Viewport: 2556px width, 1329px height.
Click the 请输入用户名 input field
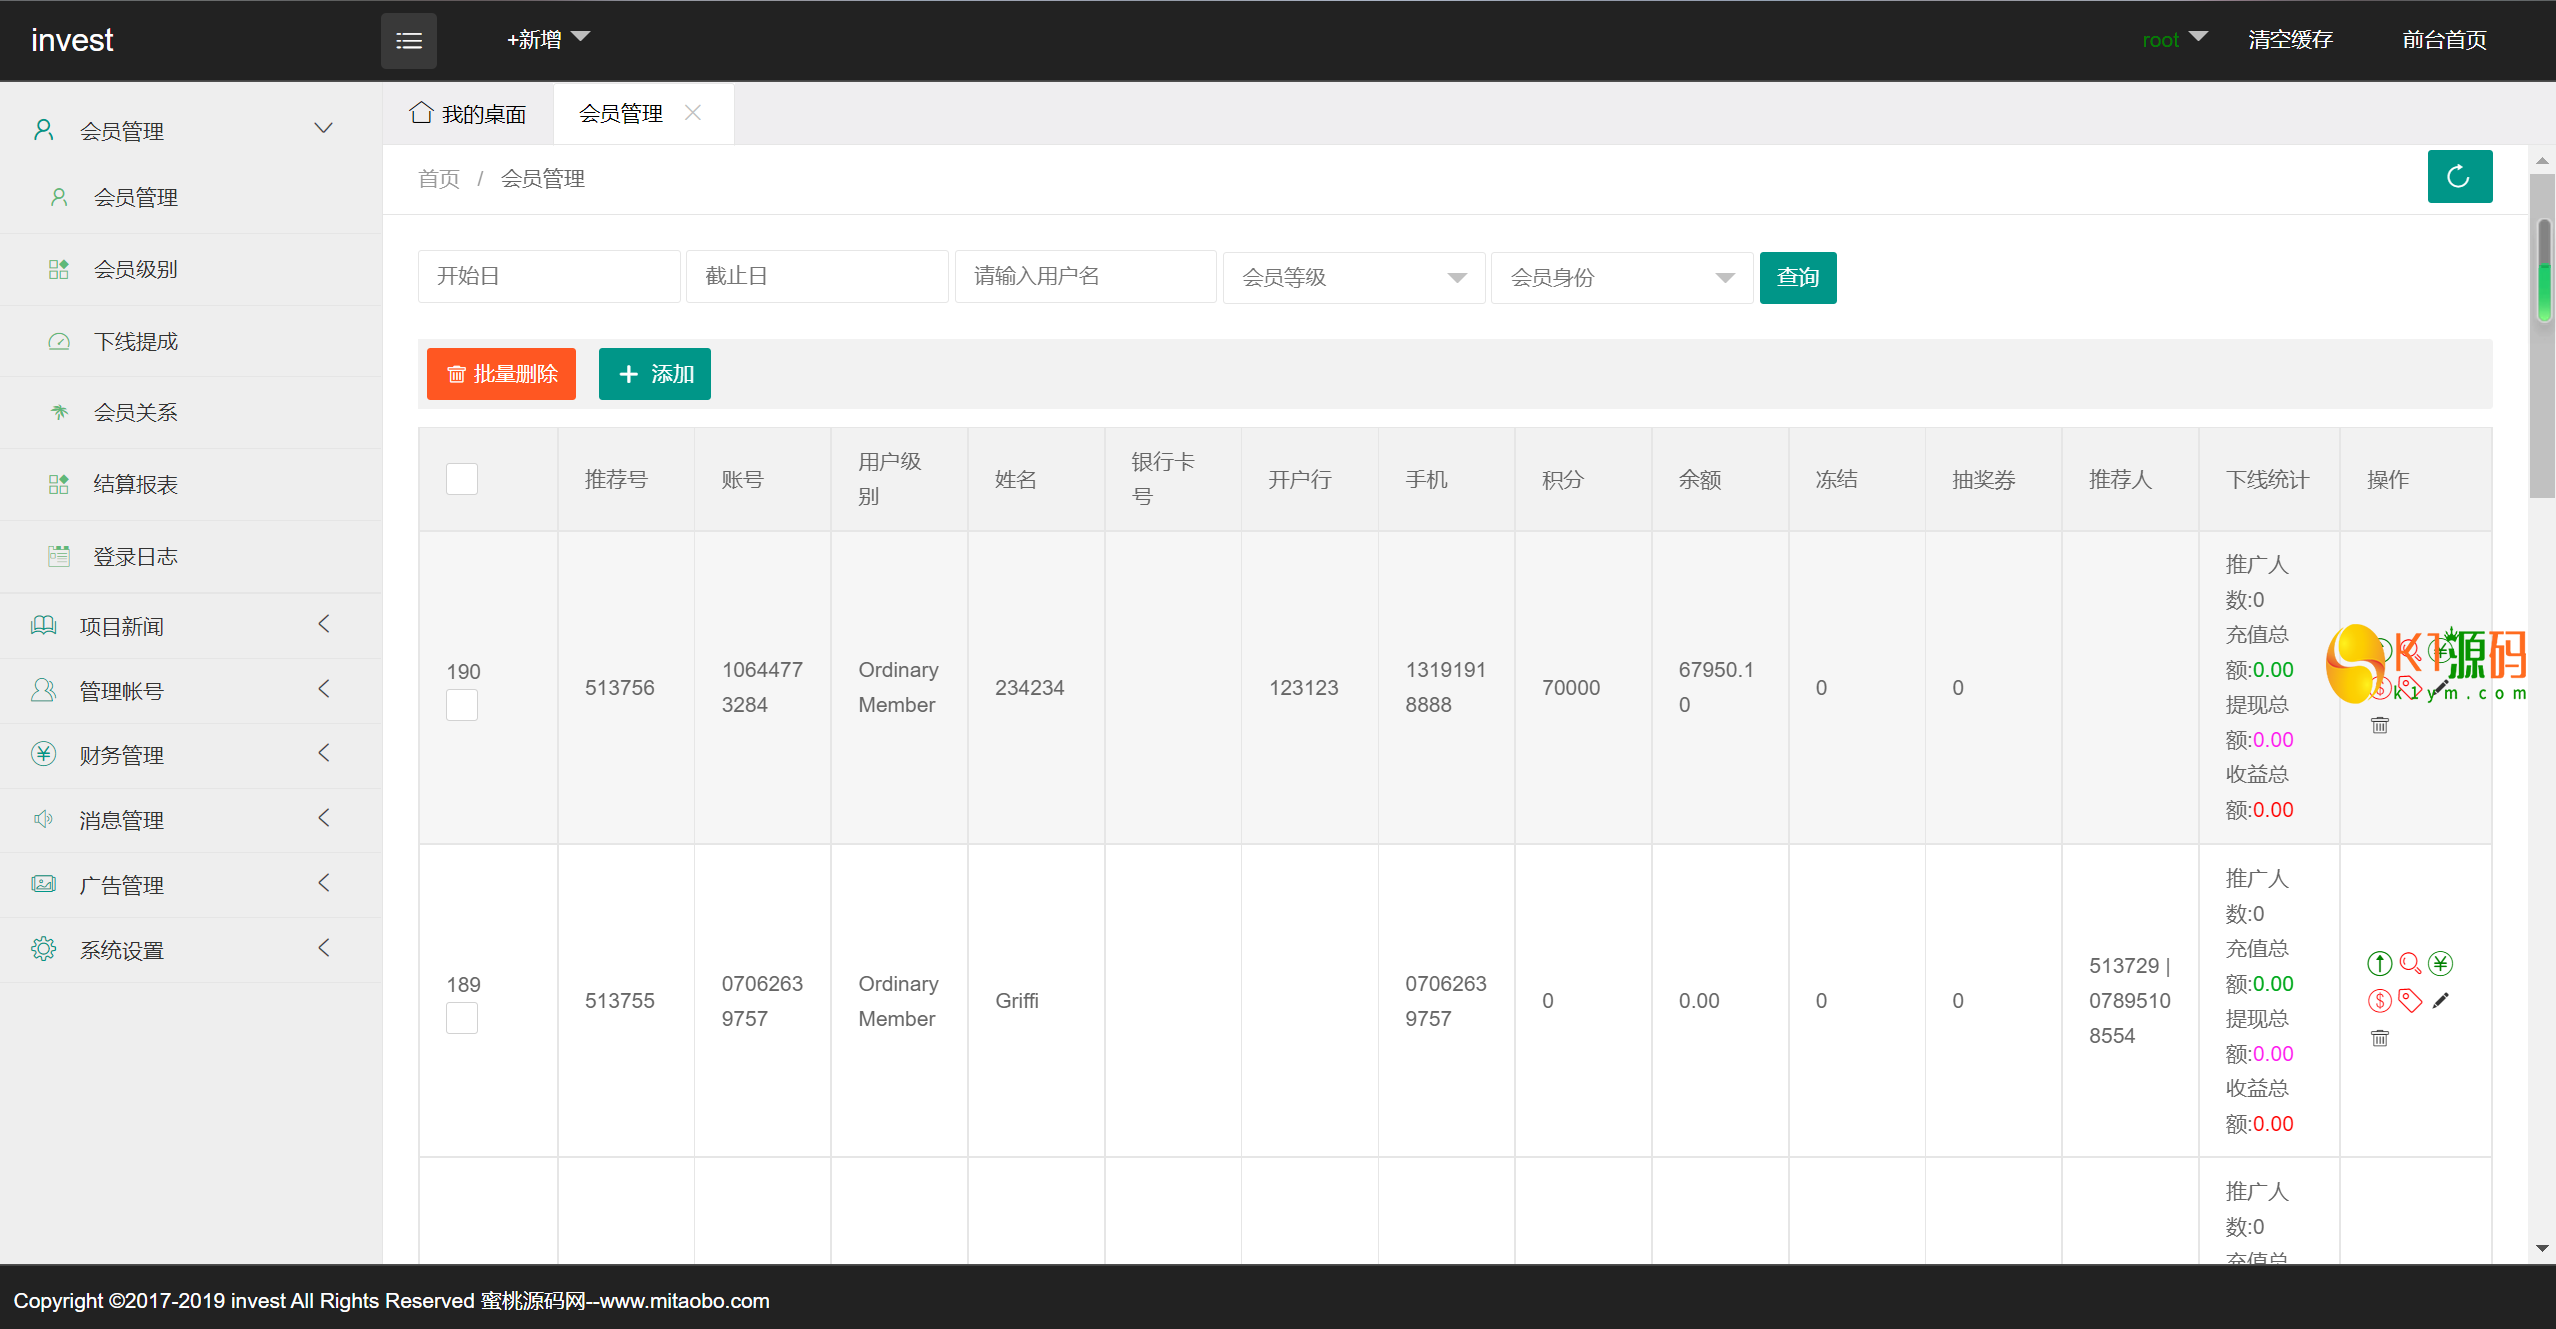pos(1085,277)
